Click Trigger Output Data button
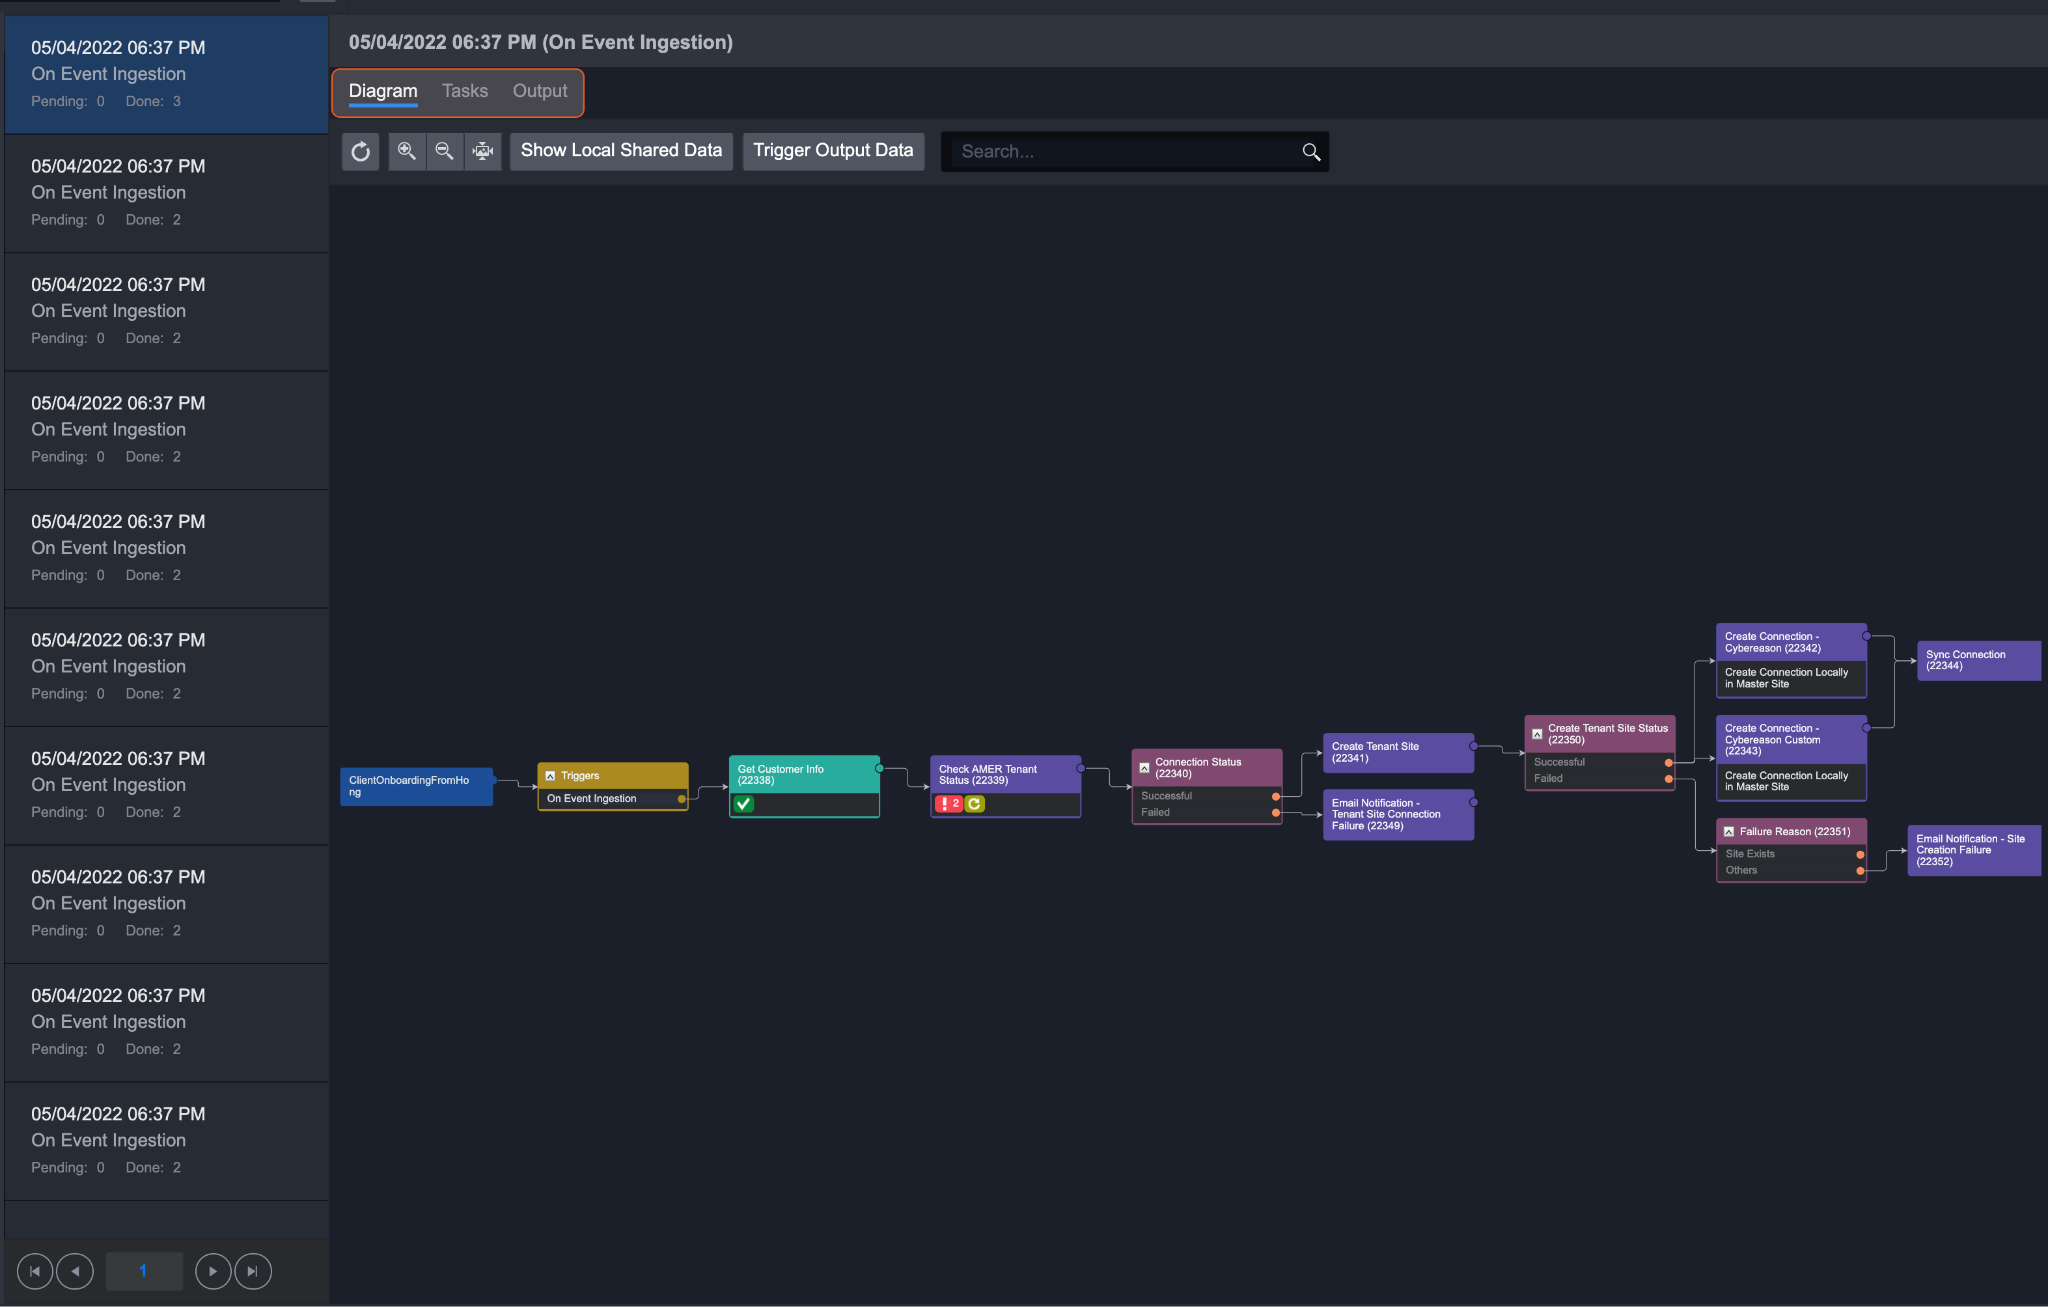 [x=833, y=151]
